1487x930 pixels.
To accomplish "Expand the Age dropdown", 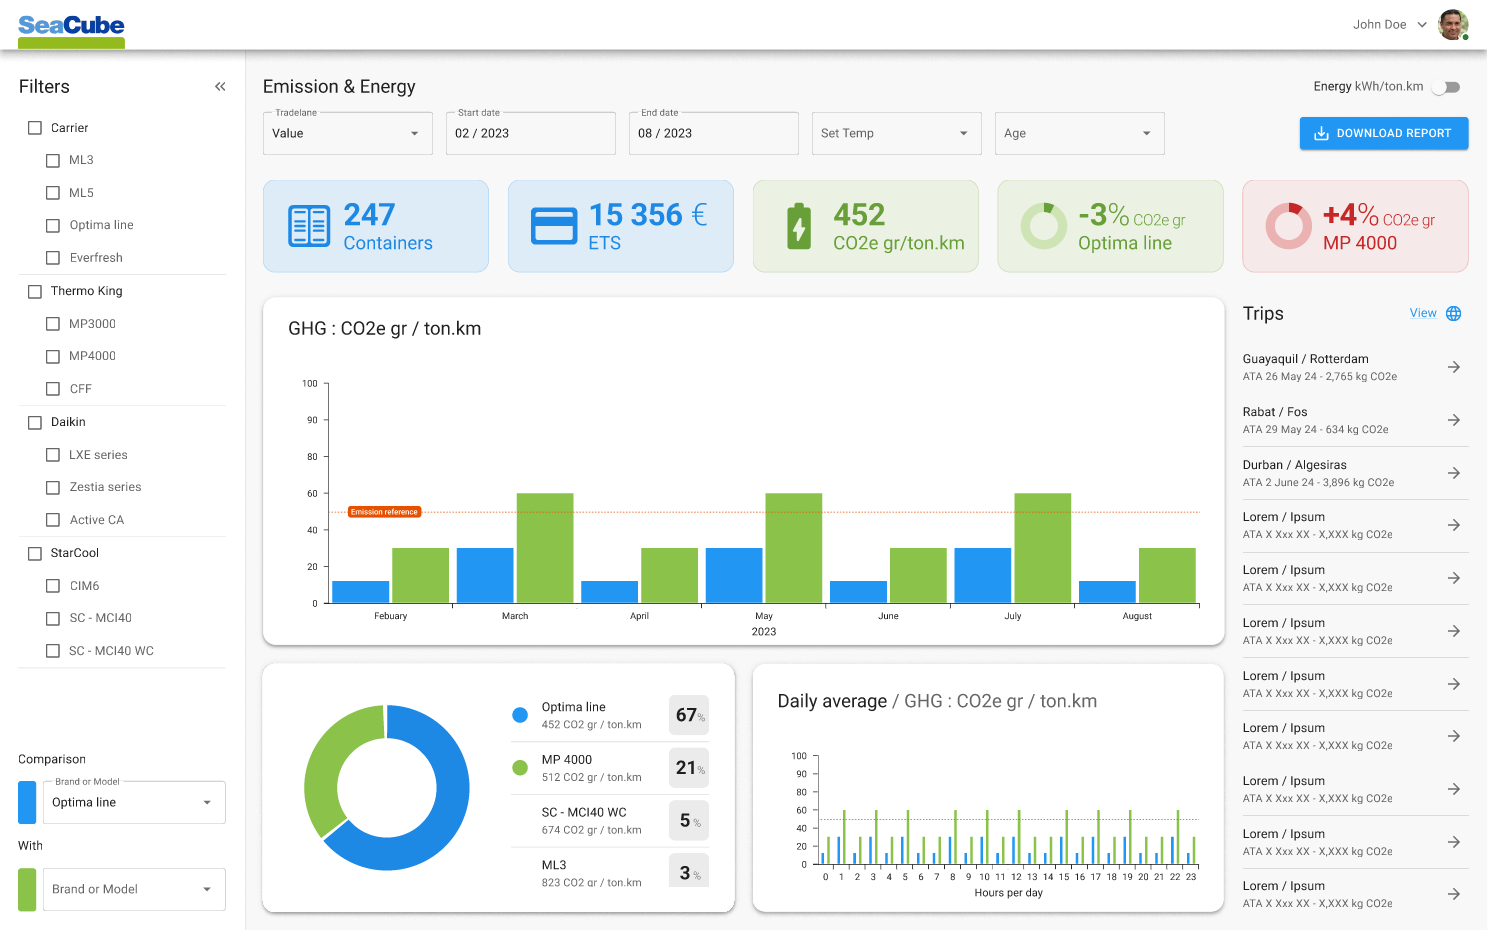I will tap(1080, 133).
